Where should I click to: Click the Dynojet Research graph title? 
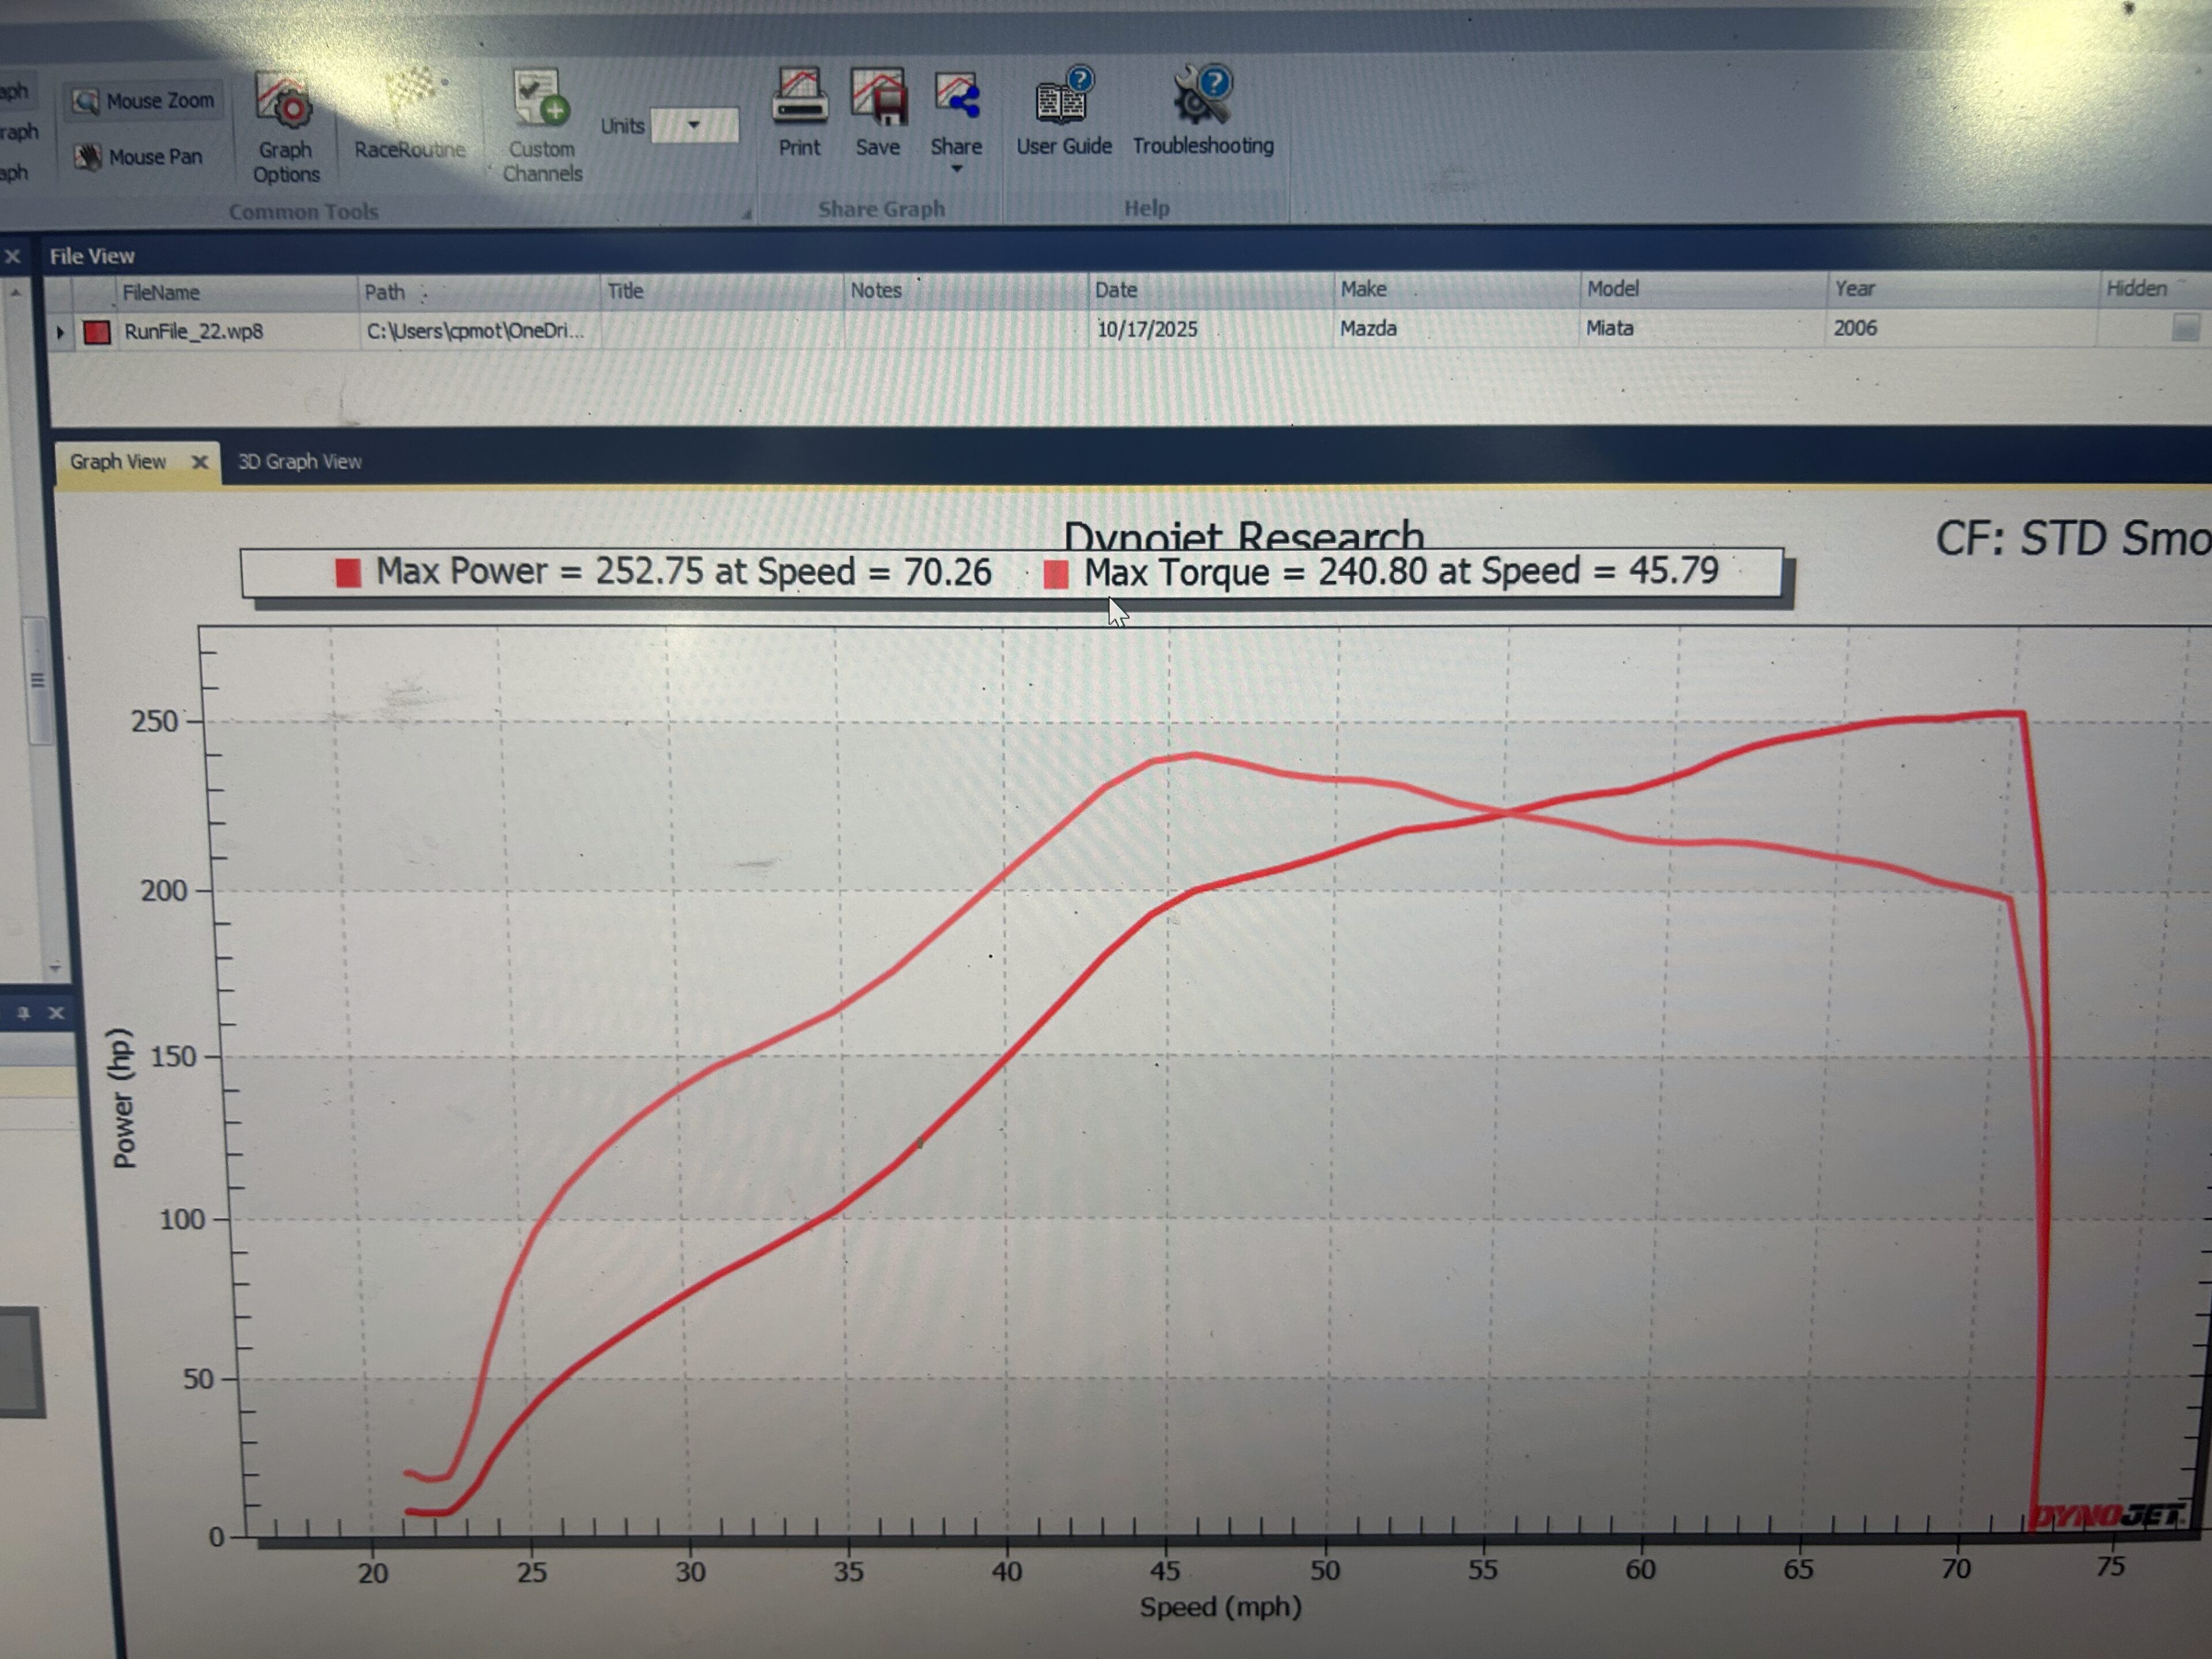pyautogui.click(x=1243, y=535)
